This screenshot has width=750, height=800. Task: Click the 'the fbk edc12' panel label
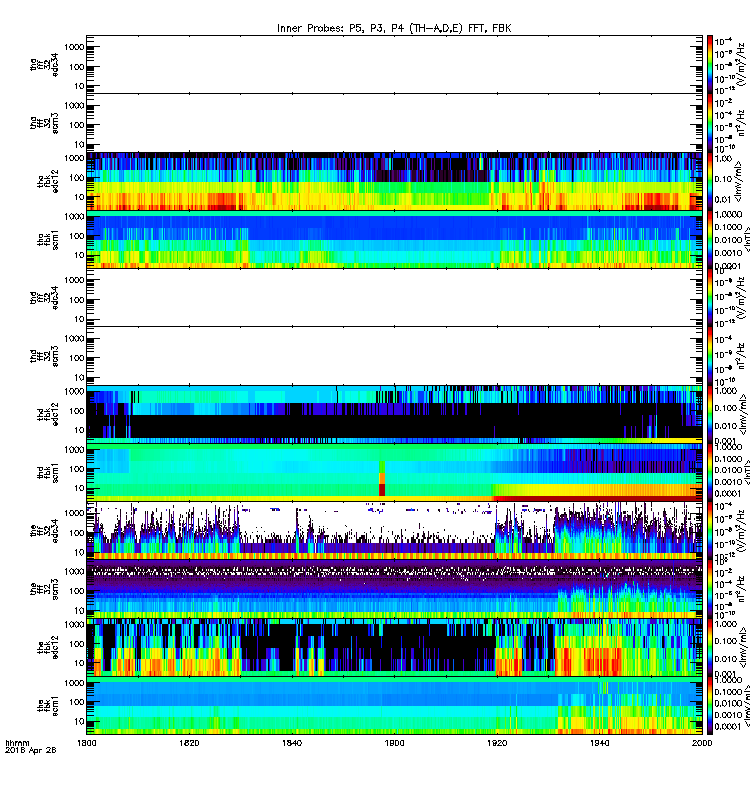tap(48, 648)
